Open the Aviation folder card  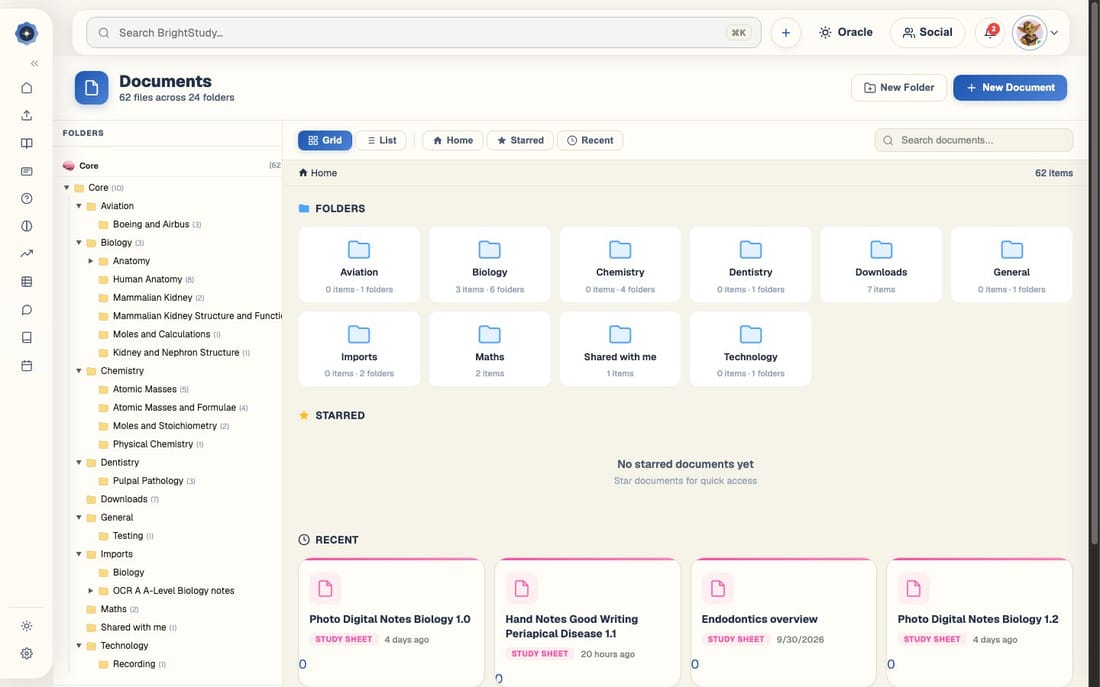click(359, 265)
